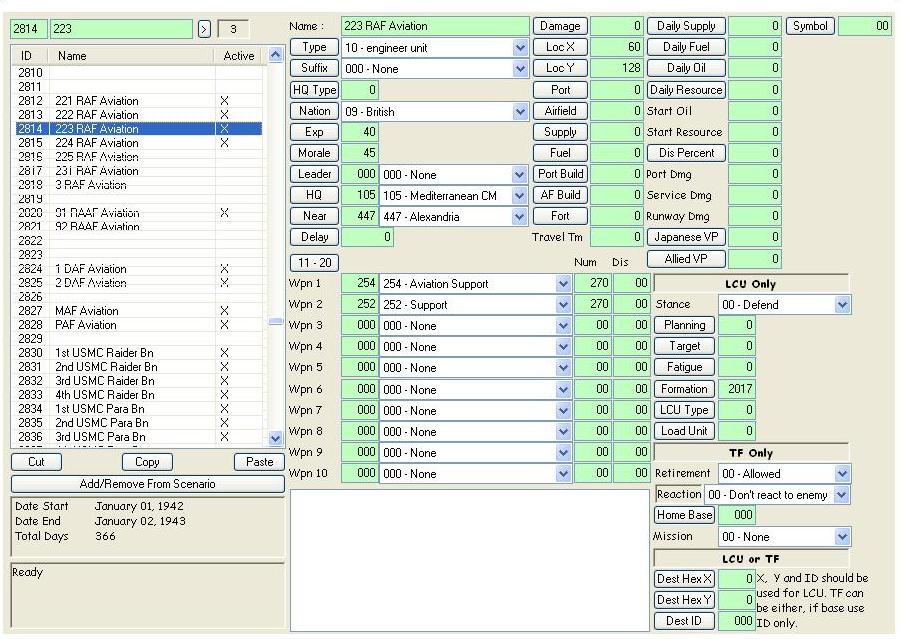Open the Type dropdown for engineer unit
This screenshot has height=639, width=907.
pos(520,48)
